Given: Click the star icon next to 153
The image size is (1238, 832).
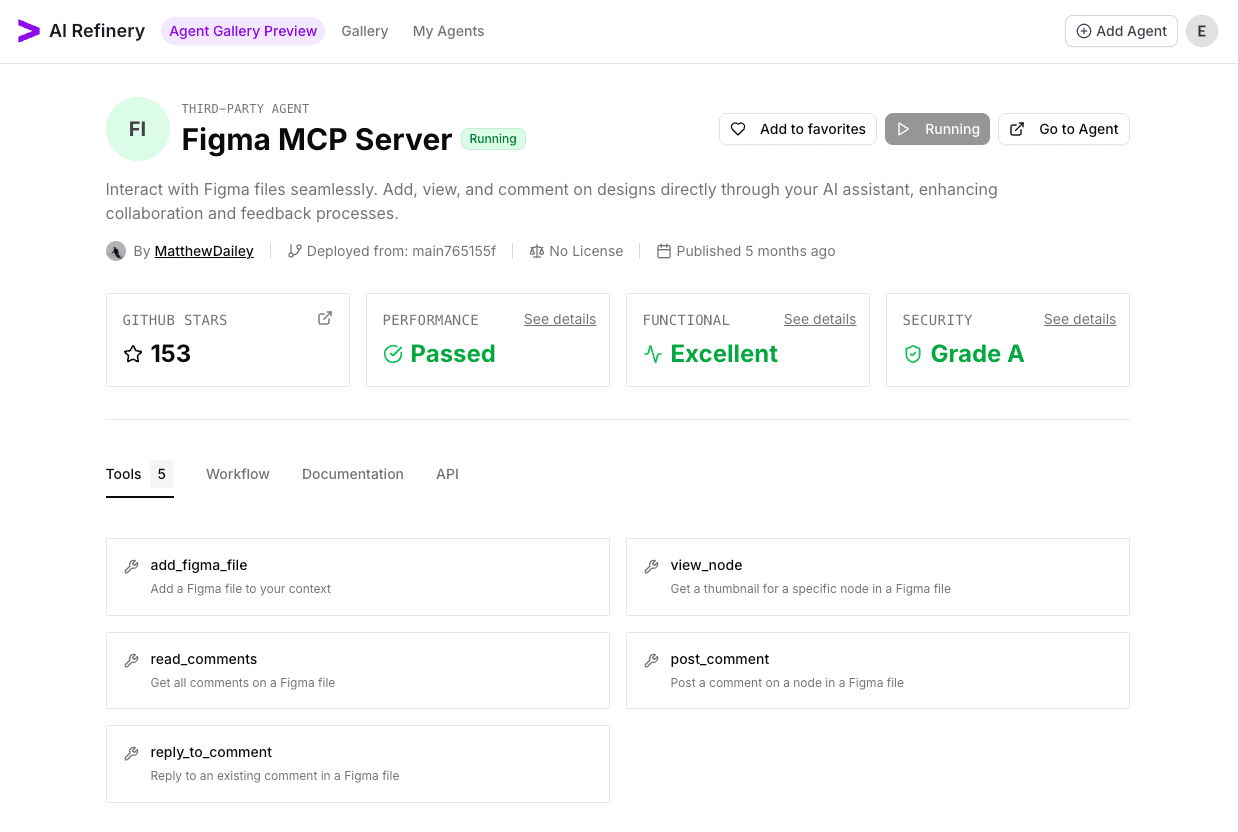Looking at the screenshot, I should coord(133,353).
